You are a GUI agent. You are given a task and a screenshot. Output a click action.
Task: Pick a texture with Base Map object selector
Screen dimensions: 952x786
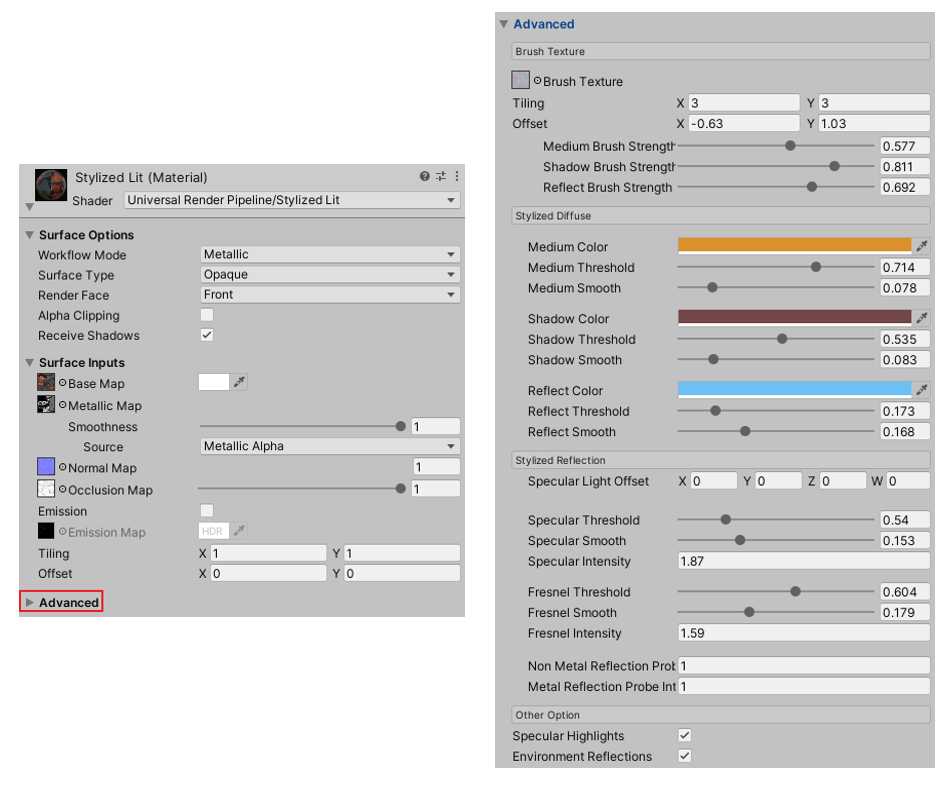pyautogui.click(x=63, y=383)
